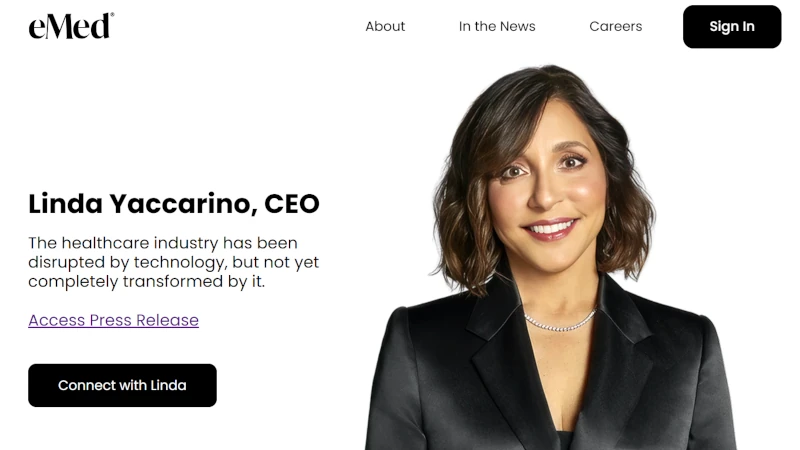Click the word CEO in the heading
The height and width of the screenshot is (450, 800).
click(292, 204)
